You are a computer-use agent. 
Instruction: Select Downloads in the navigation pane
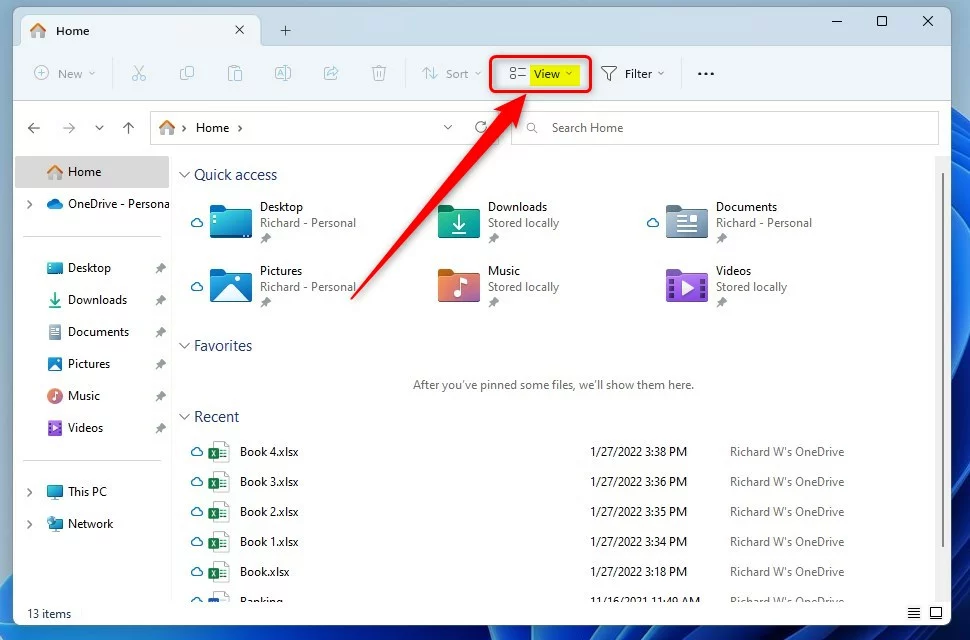point(97,300)
